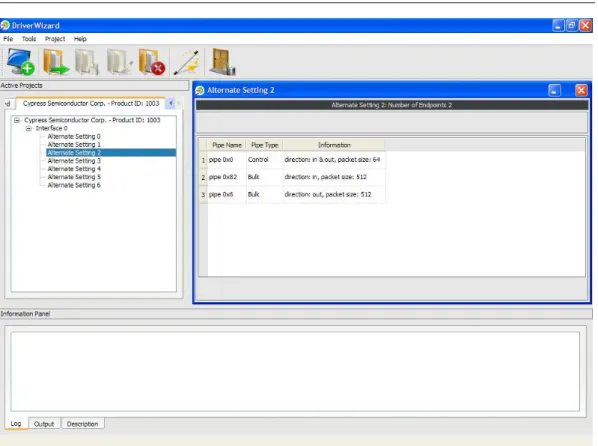Click the Bulk type cell for pipe 0x6
Screen dimensions: 598x446
[x=264, y=195]
